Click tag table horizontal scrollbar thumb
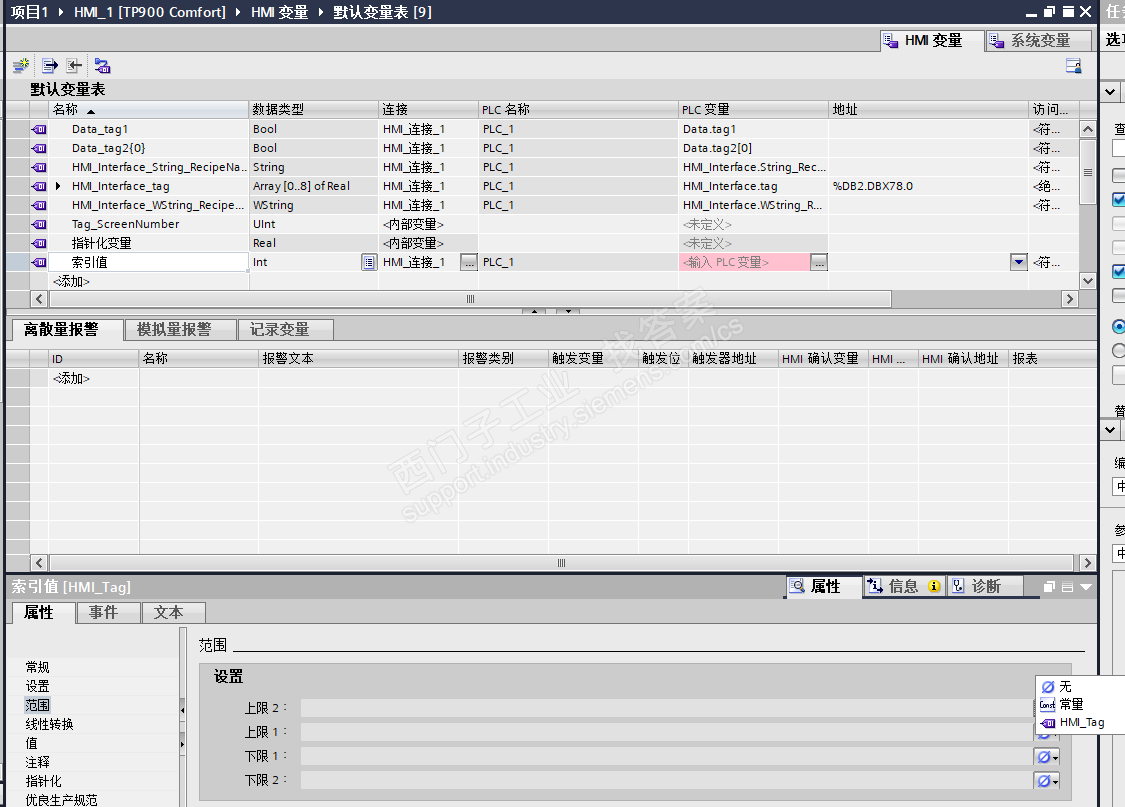 click(x=470, y=299)
